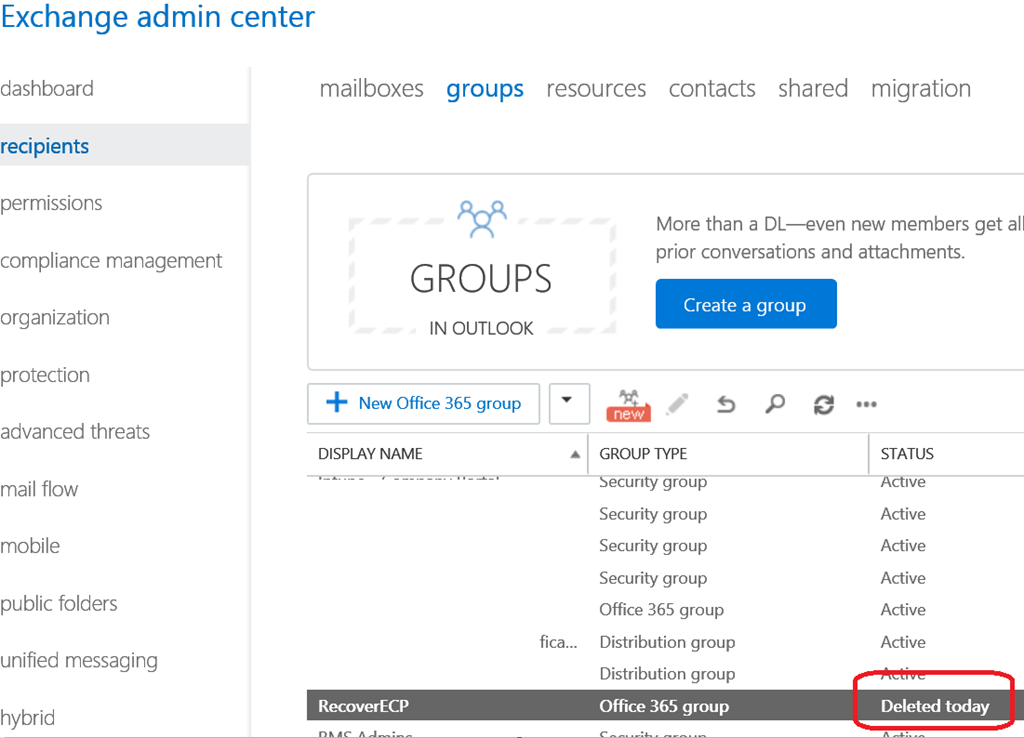Open the more options ellipsis menu
The width and height of the screenshot is (1024, 738).
[867, 404]
